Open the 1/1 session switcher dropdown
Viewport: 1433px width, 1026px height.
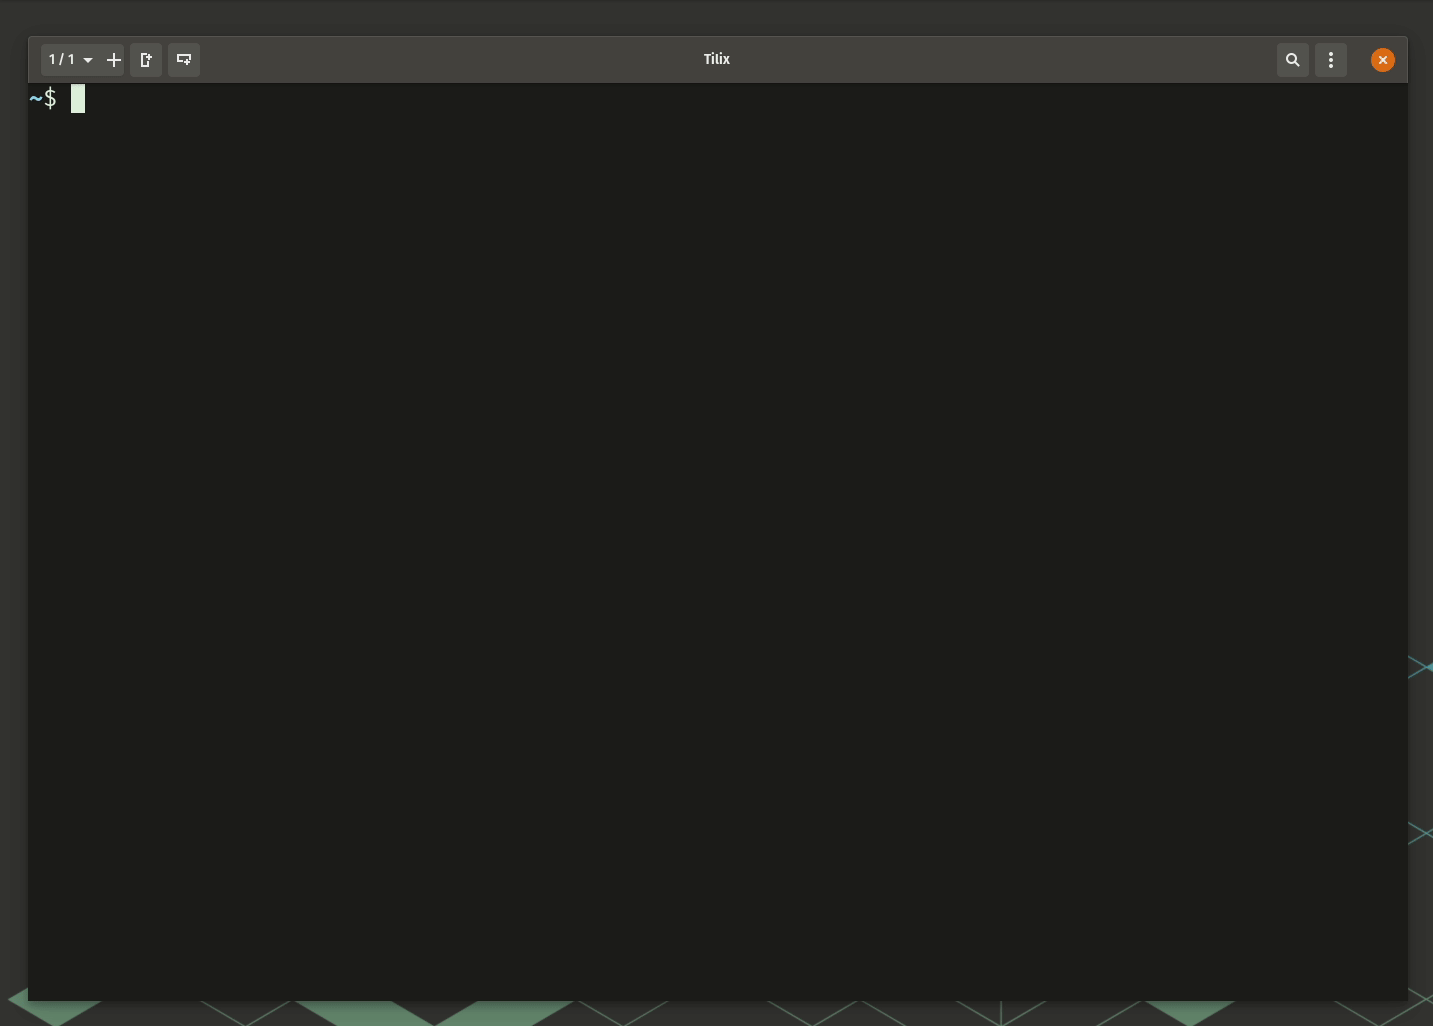70,60
